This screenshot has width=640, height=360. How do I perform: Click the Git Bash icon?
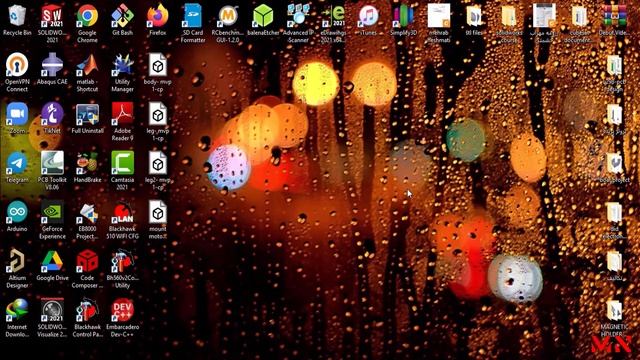pyautogui.click(x=122, y=16)
